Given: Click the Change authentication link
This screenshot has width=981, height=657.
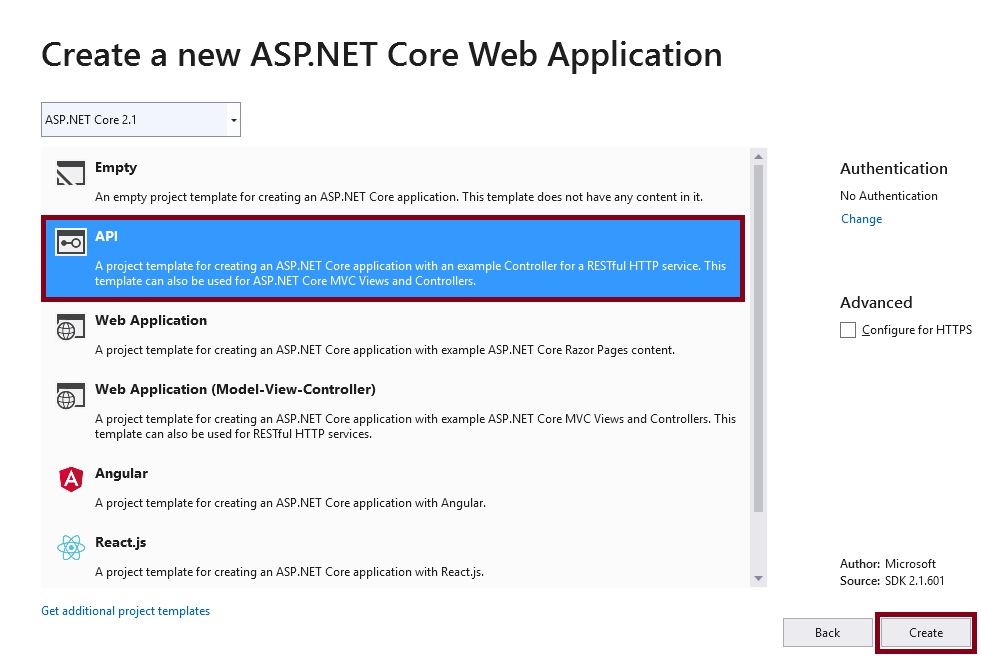Looking at the screenshot, I should 861,218.
